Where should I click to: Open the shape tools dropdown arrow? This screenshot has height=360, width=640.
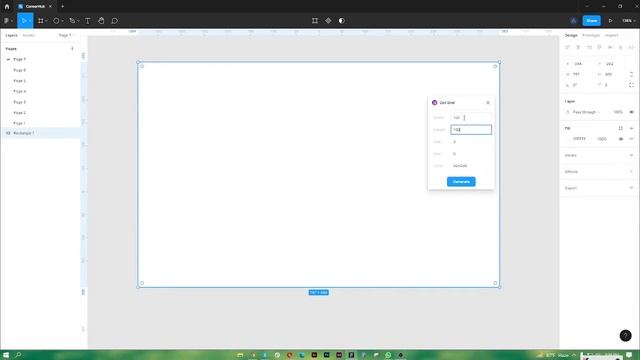[62, 21]
